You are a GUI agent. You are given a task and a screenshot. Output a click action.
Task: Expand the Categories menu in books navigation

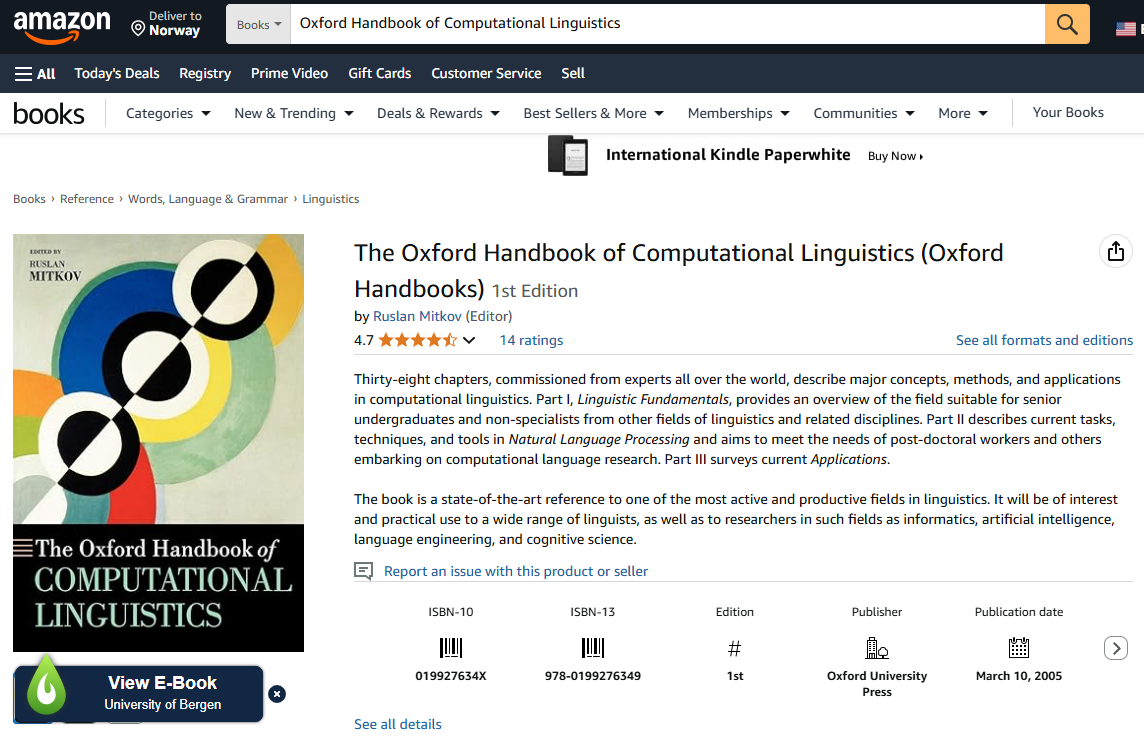pos(167,113)
